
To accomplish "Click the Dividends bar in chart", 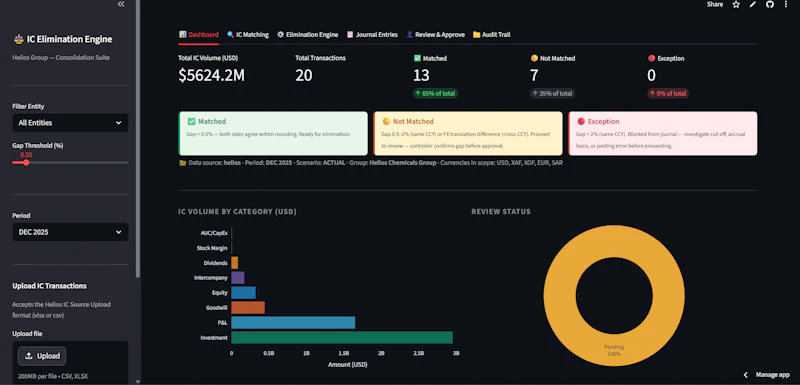I will [x=235, y=263].
